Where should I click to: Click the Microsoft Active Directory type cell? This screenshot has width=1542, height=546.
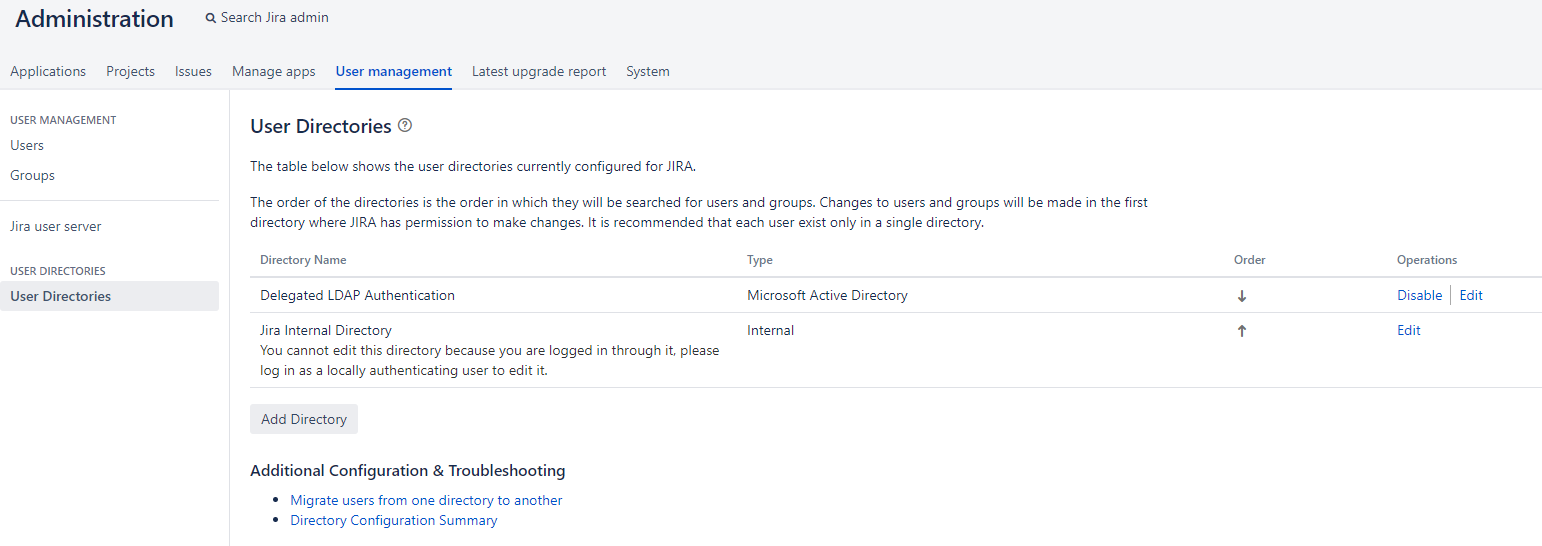[827, 295]
